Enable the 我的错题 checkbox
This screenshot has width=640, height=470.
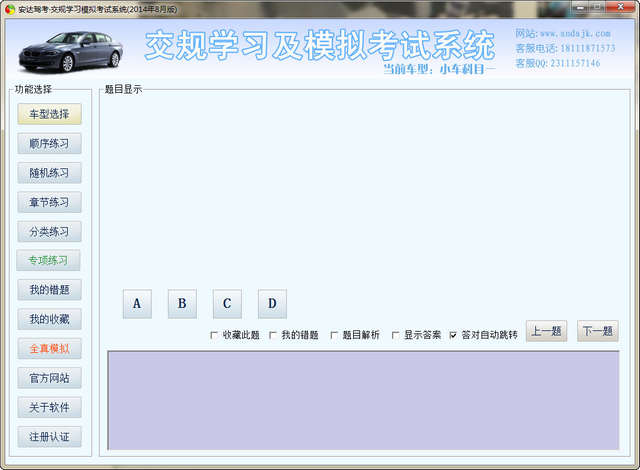273,335
